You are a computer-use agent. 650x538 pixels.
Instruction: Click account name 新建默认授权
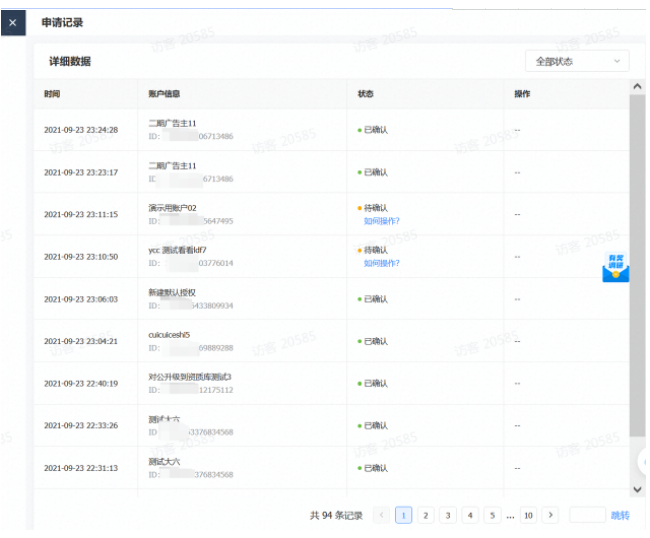pyautogui.click(x=172, y=293)
